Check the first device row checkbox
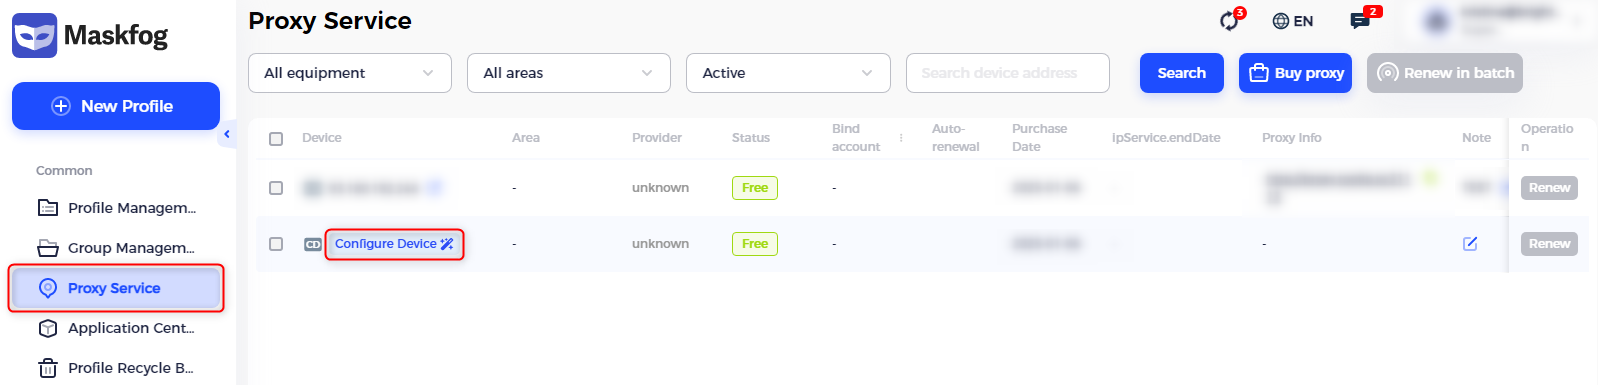1598x385 pixels. tap(276, 188)
